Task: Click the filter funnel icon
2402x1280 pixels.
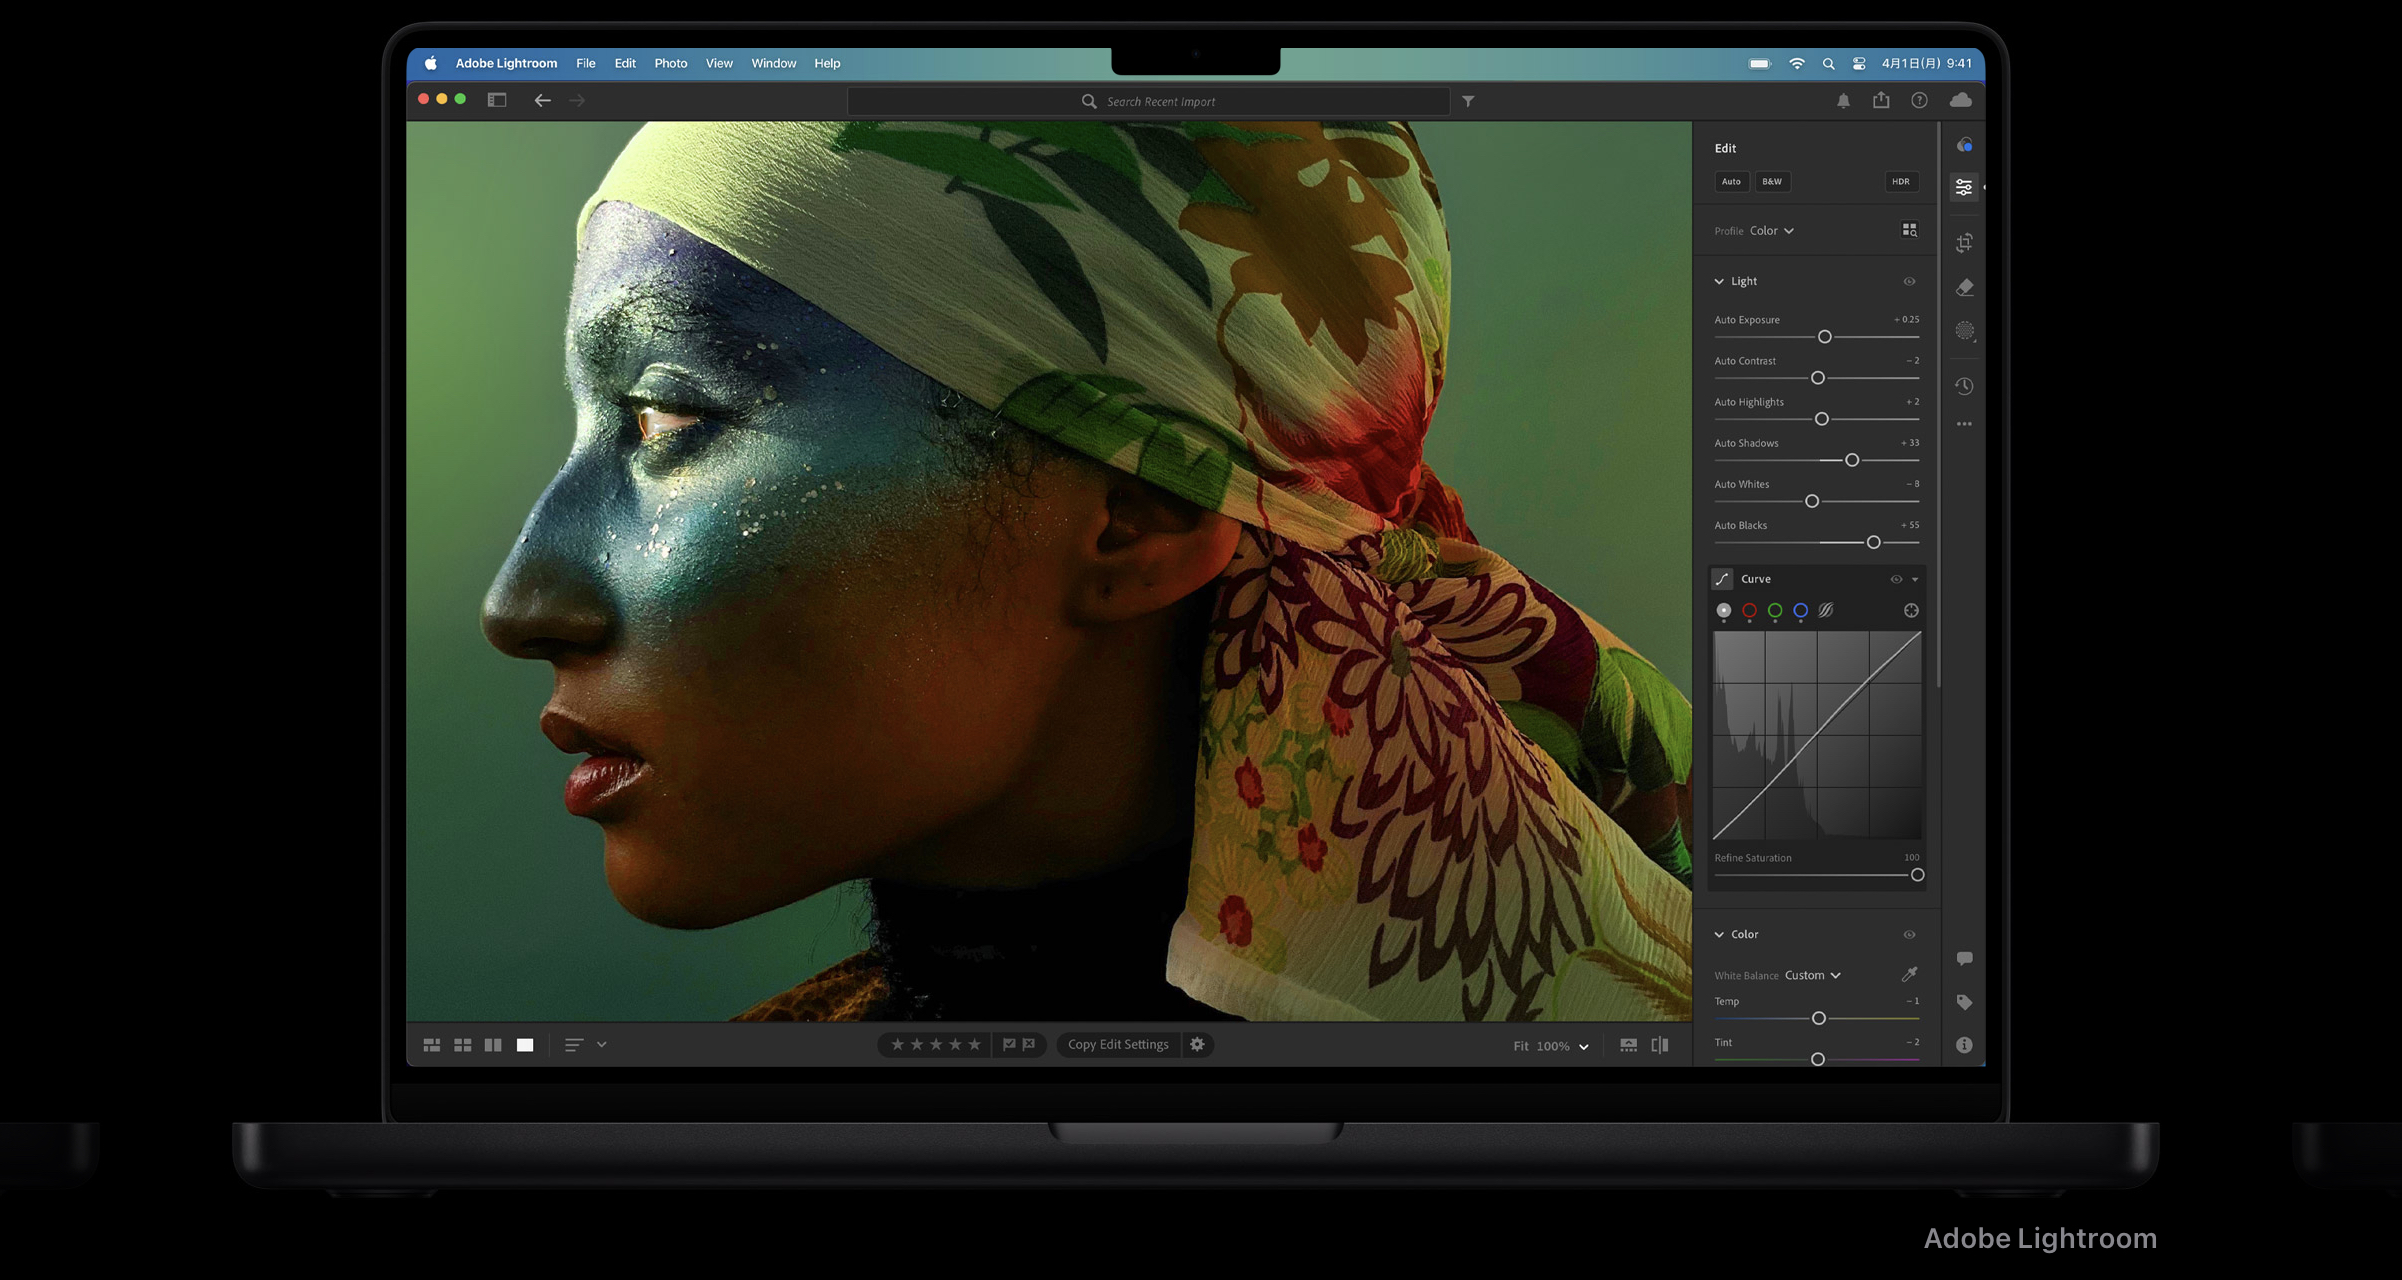Action: (x=1468, y=101)
